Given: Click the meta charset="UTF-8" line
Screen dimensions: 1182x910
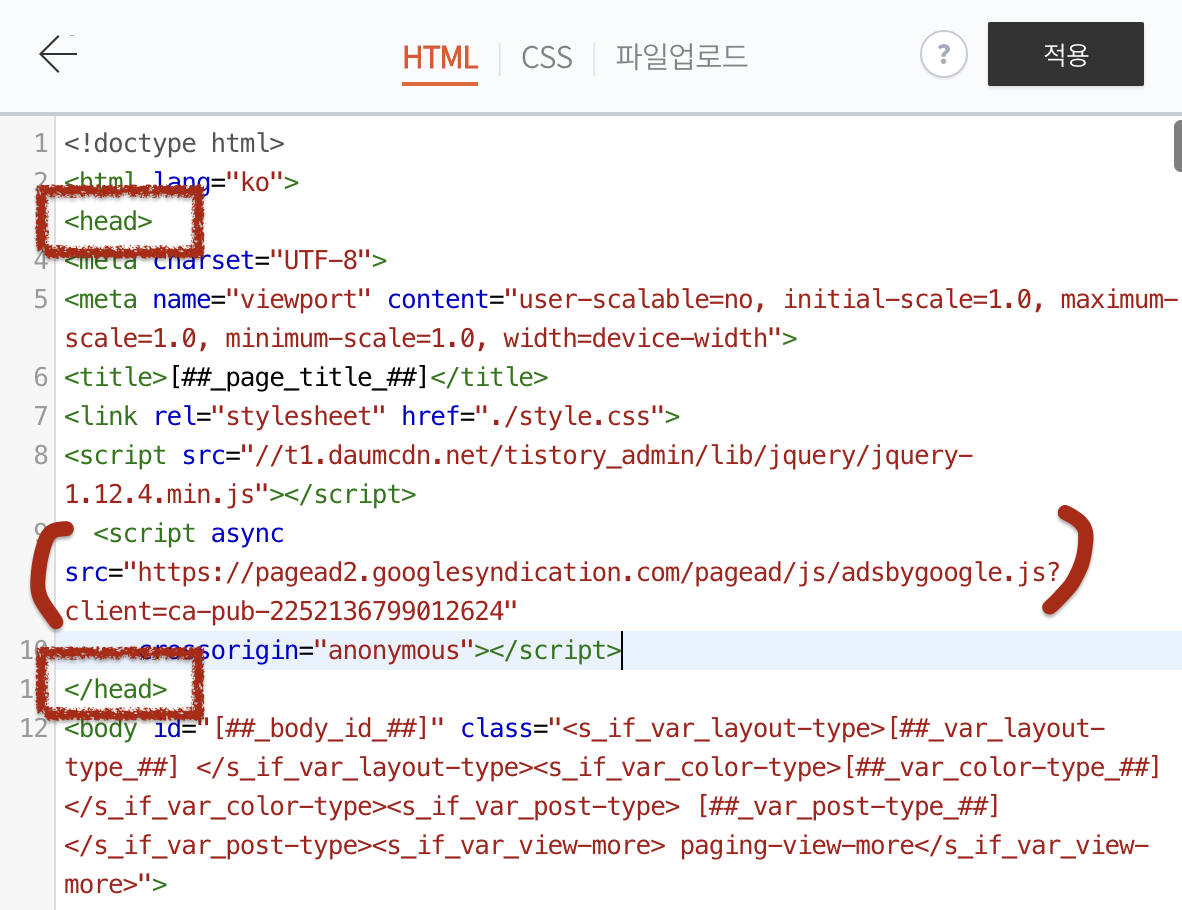Looking at the screenshot, I should click(x=225, y=260).
